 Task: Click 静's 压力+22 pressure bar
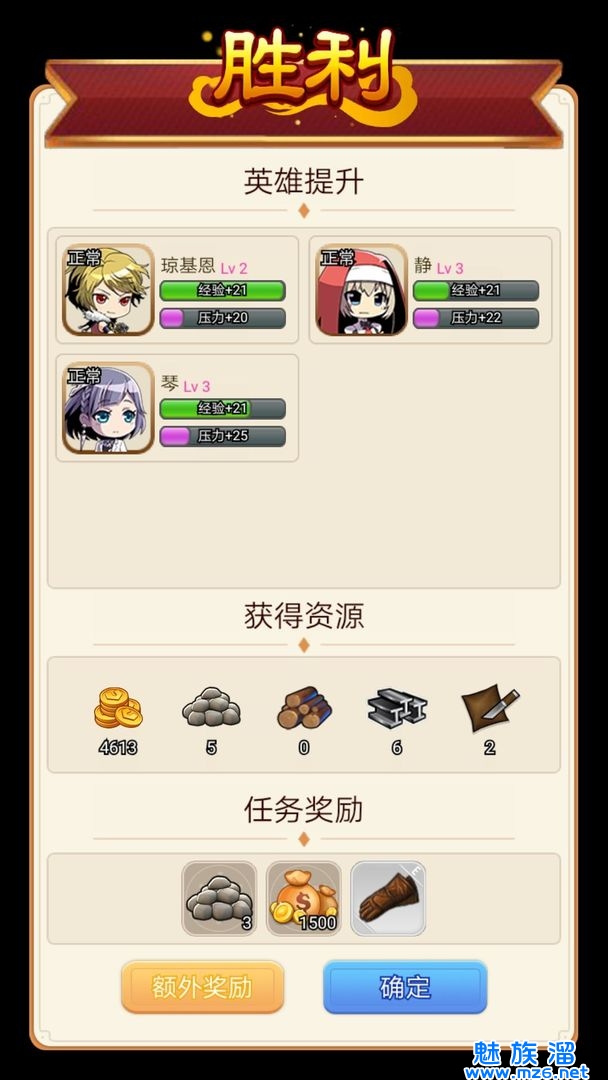pos(476,318)
